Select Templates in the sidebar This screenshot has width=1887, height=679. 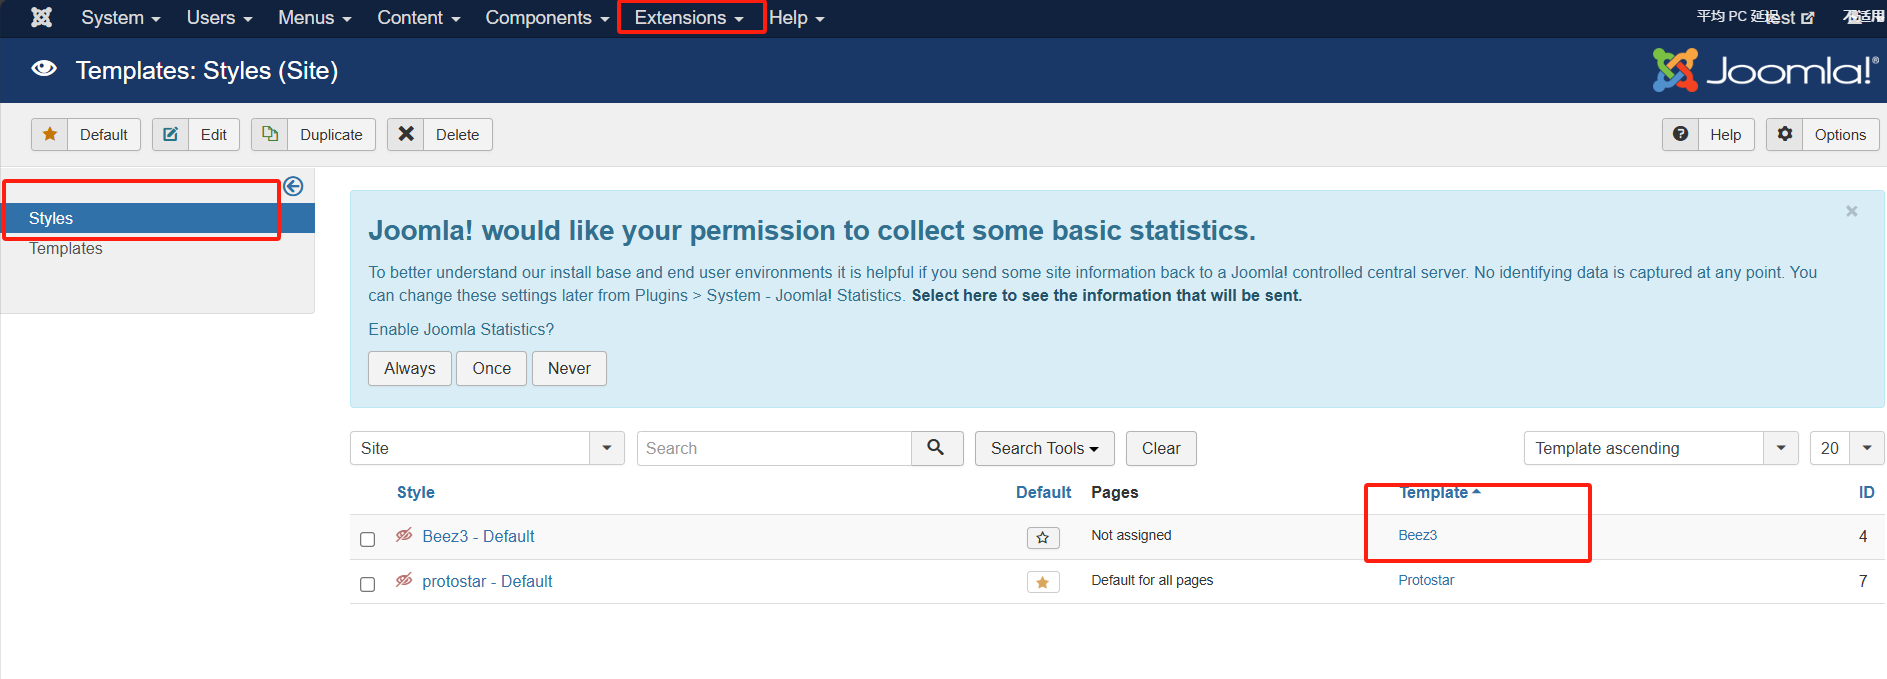click(66, 248)
